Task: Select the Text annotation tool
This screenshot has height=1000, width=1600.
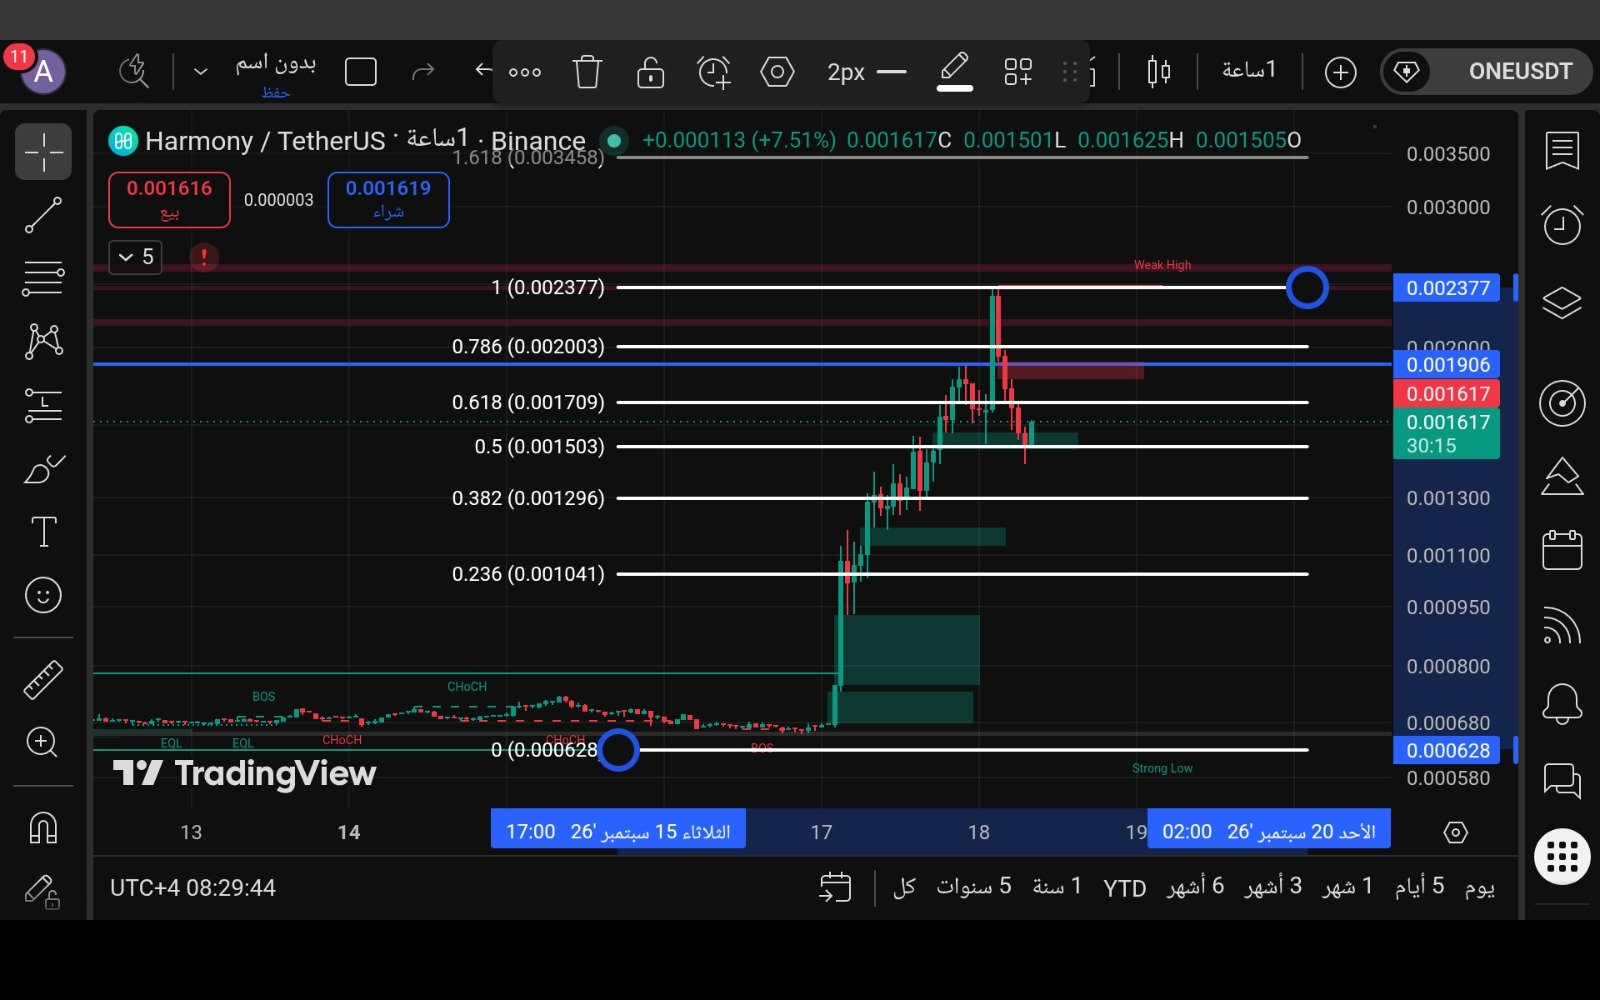Action: pos(43,531)
